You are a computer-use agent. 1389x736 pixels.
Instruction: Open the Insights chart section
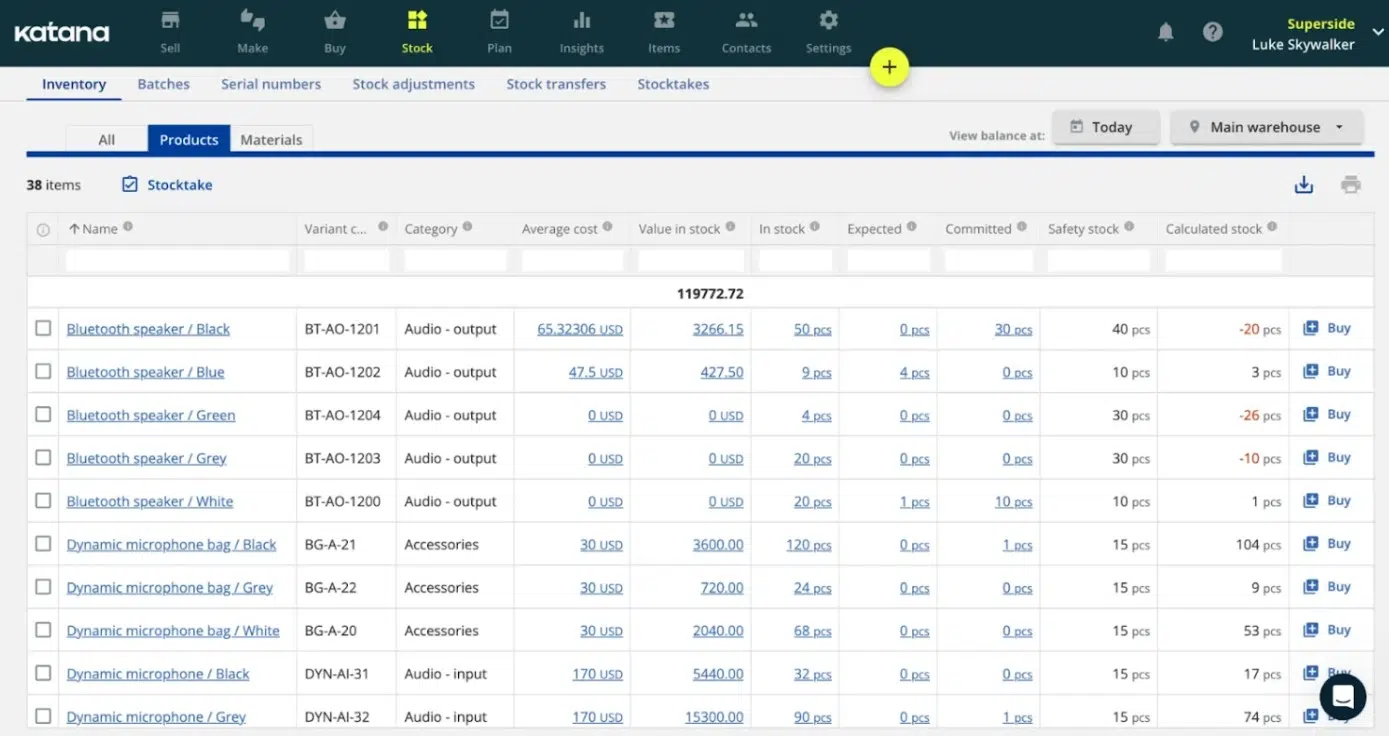[x=581, y=31]
